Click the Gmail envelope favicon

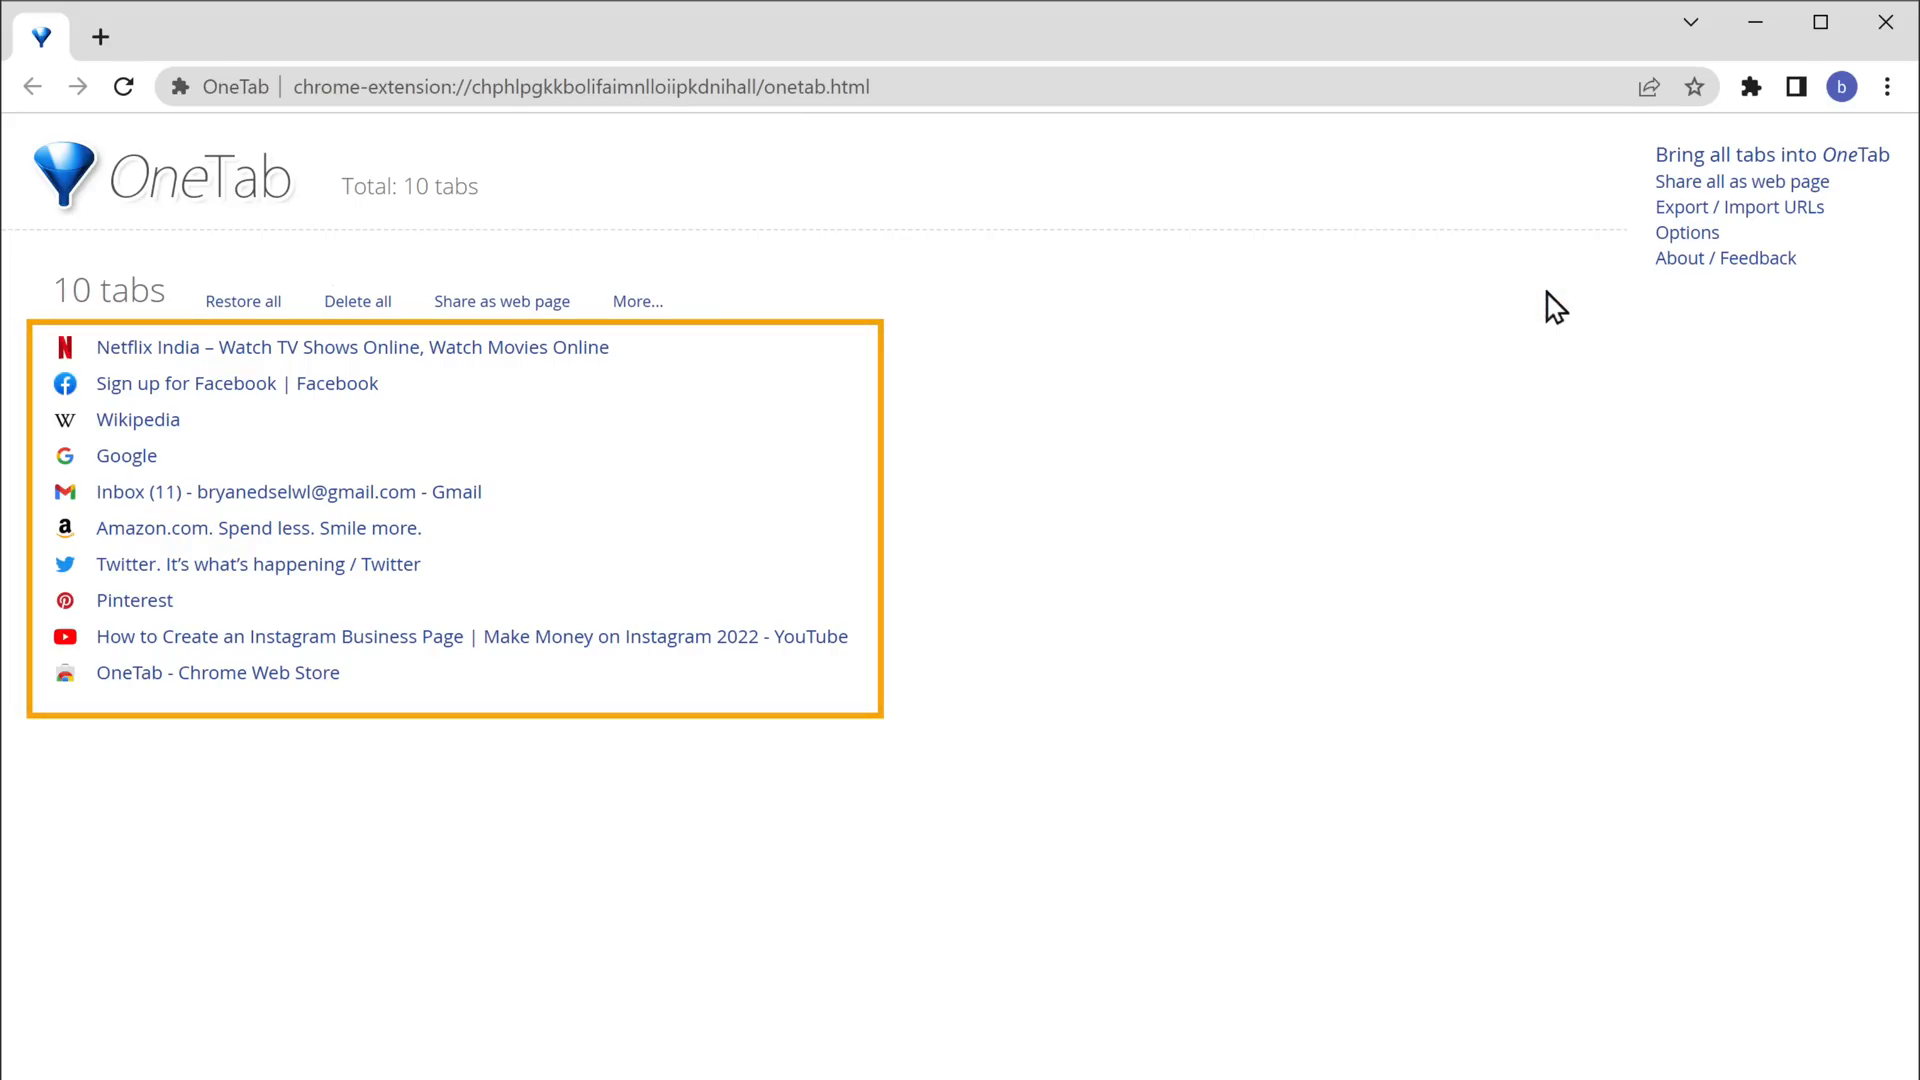point(65,492)
